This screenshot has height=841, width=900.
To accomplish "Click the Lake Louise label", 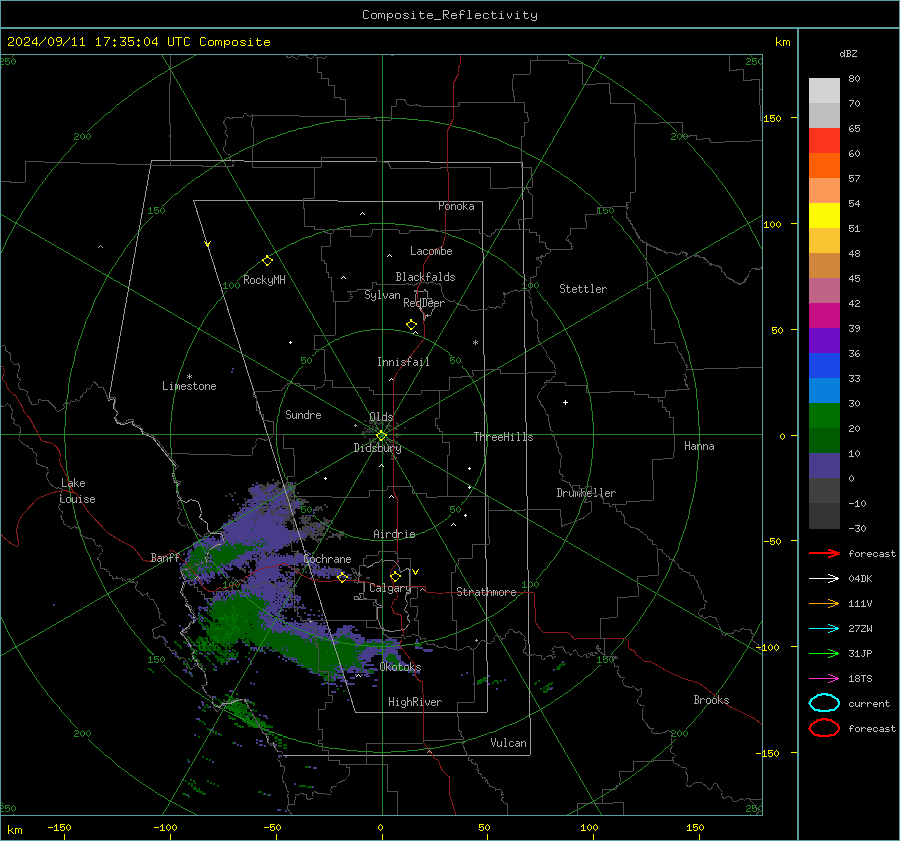I will point(77,491).
